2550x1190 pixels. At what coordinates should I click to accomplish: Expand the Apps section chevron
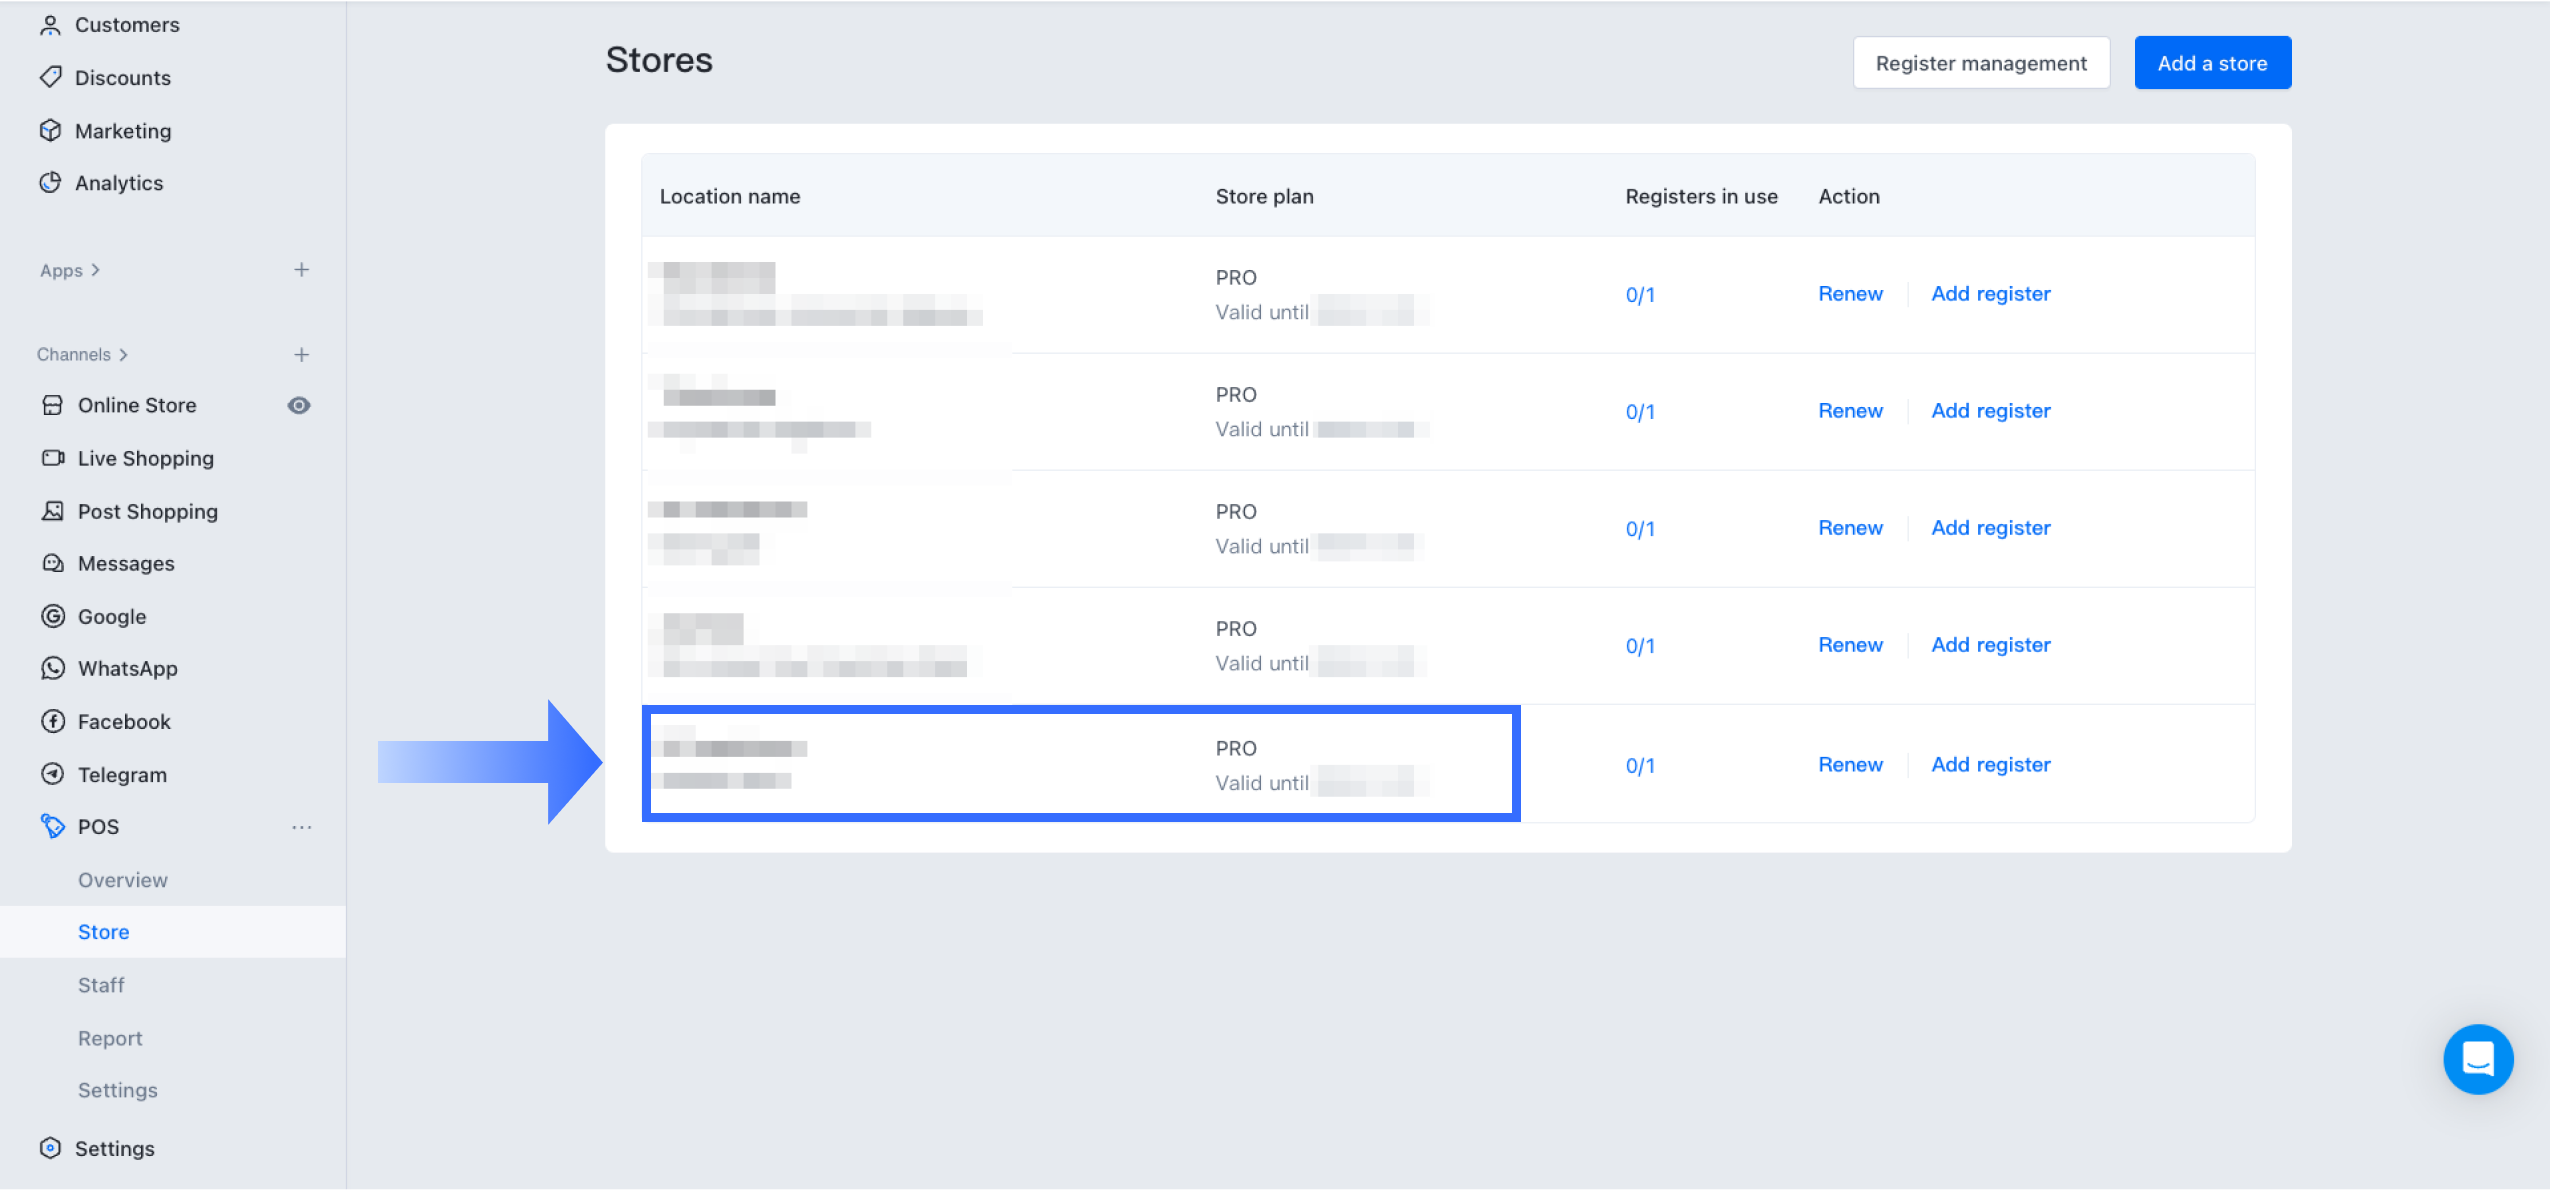click(x=96, y=270)
